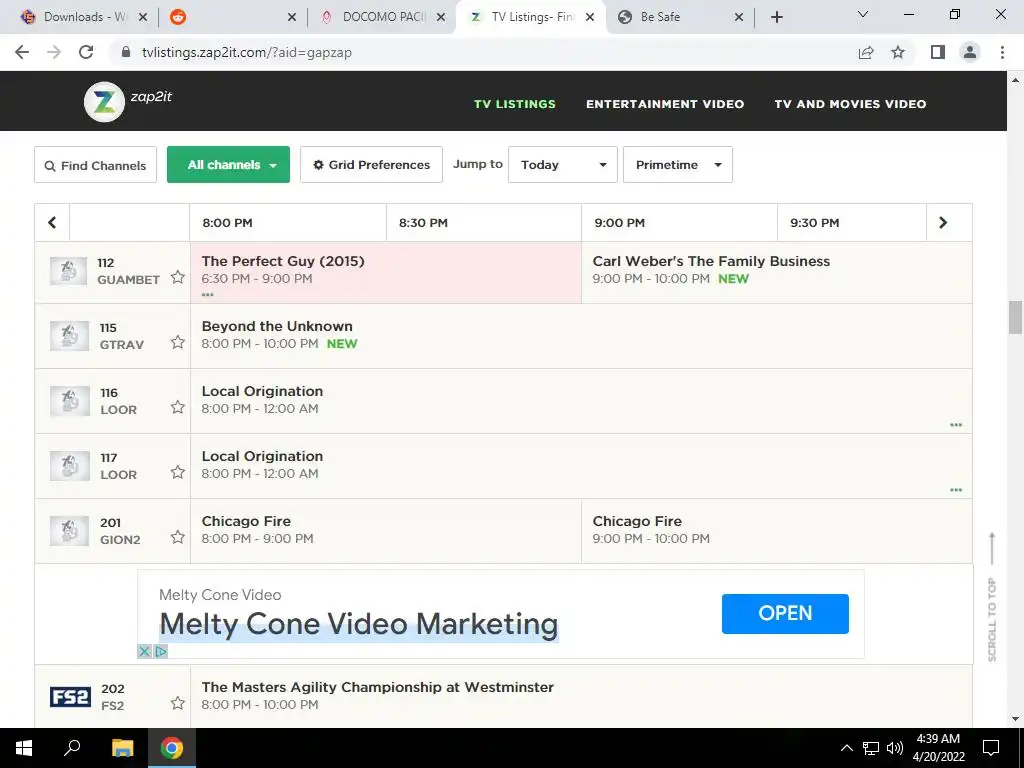This screenshot has height=768, width=1024.
Task: Open Chrome profile avatar
Action: pyautogui.click(x=970, y=52)
